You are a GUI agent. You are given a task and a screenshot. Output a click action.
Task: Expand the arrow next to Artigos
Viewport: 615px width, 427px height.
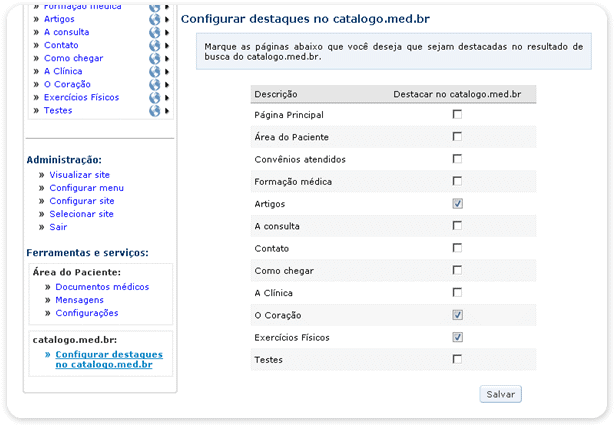[167, 19]
